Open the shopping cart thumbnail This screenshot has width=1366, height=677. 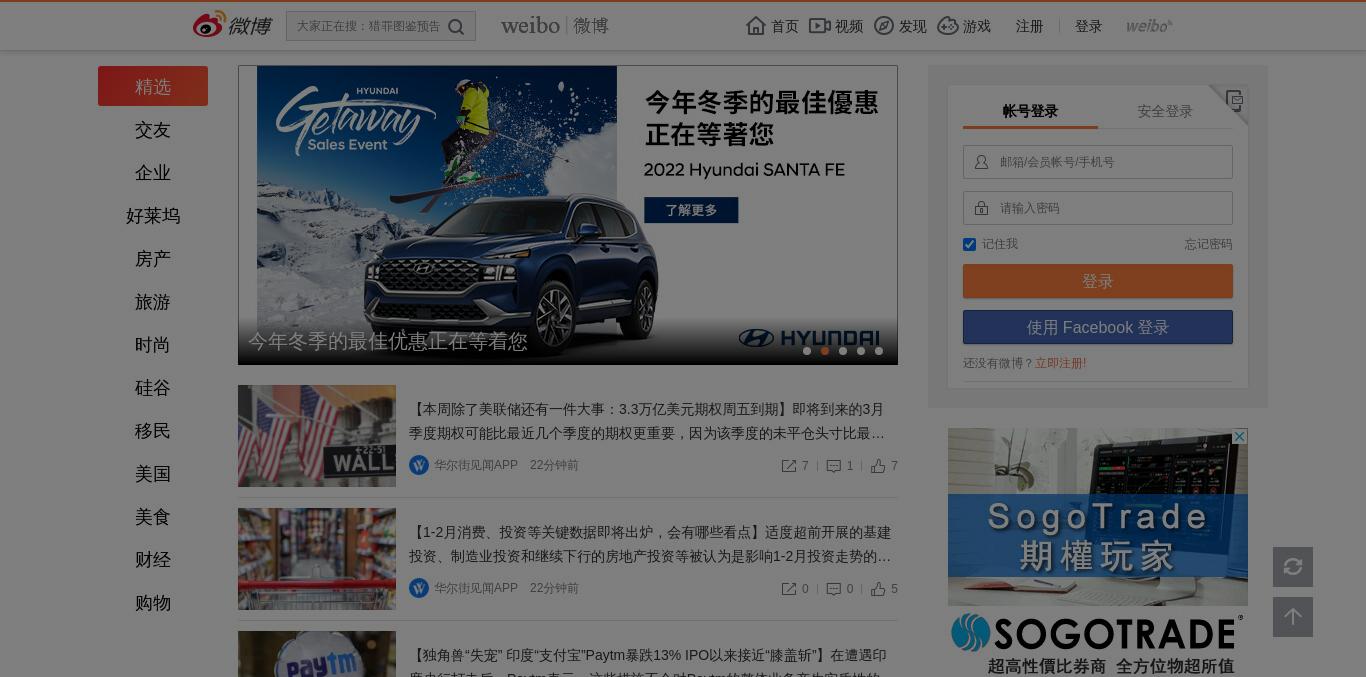[x=317, y=559]
